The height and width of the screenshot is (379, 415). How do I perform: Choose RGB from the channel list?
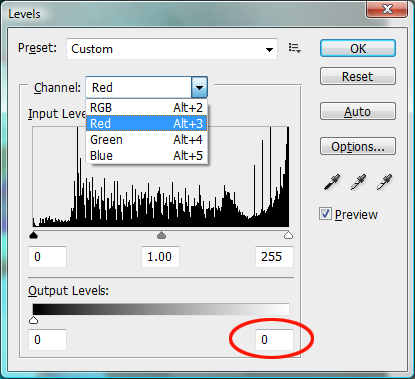click(147, 108)
